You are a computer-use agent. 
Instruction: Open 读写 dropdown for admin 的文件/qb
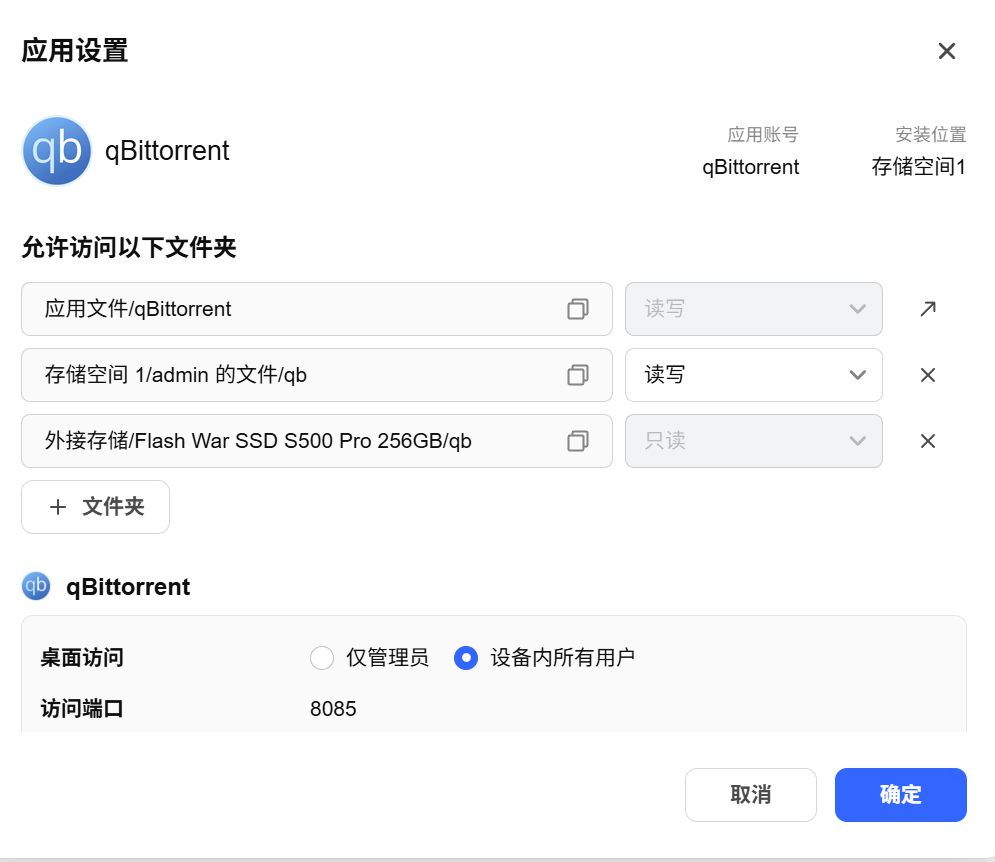(753, 375)
